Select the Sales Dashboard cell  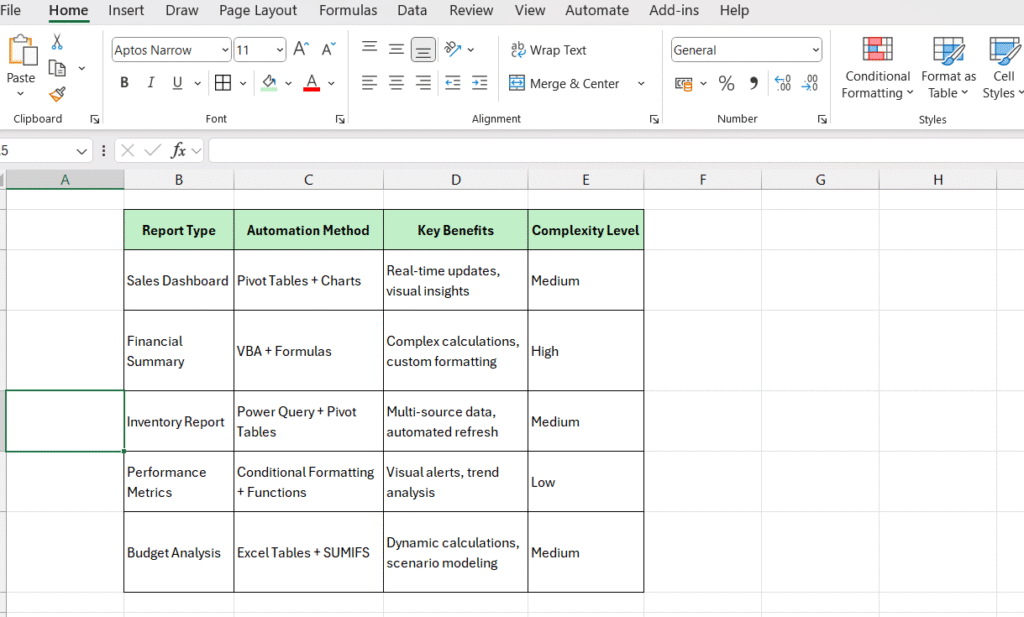click(178, 280)
